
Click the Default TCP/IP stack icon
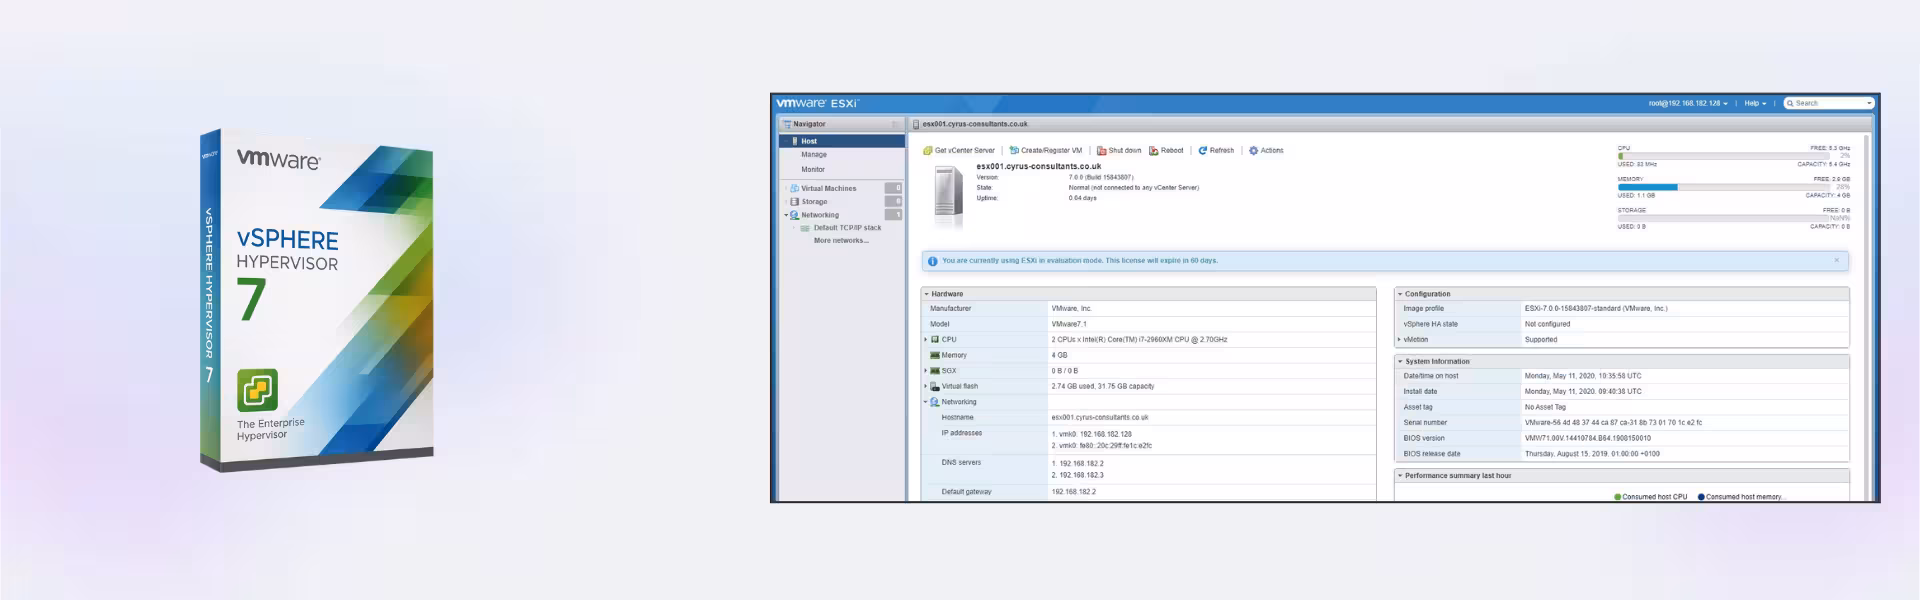pyautogui.click(x=805, y=228)
